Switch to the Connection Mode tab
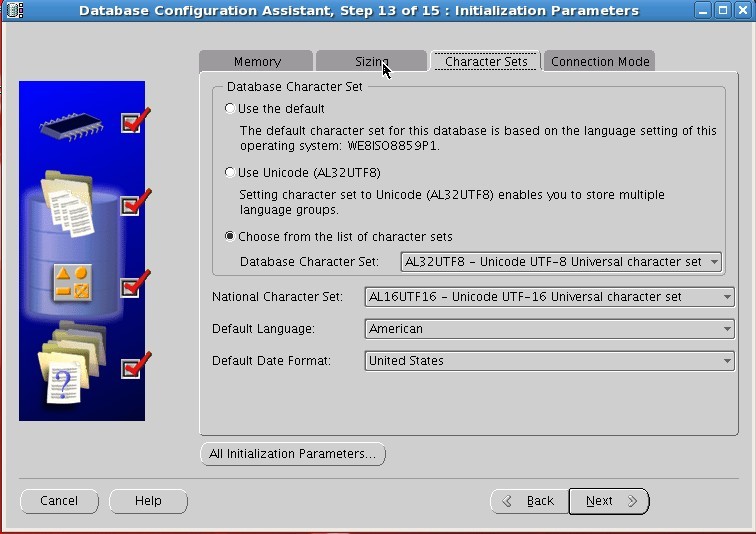This screenshot has height=534, width=756. pos(600,61)
